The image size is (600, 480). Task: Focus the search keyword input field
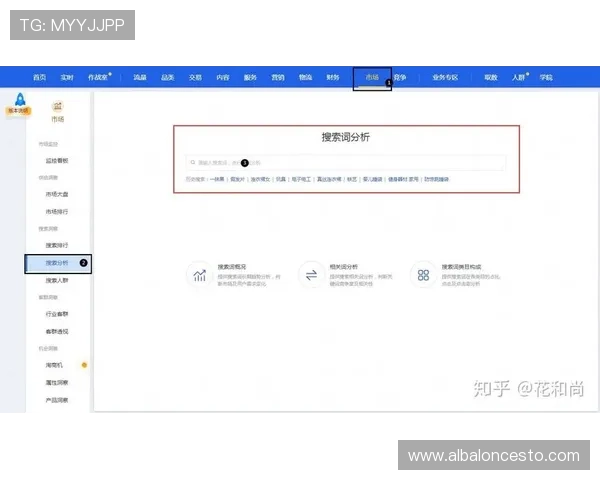(x=346, y=163)
